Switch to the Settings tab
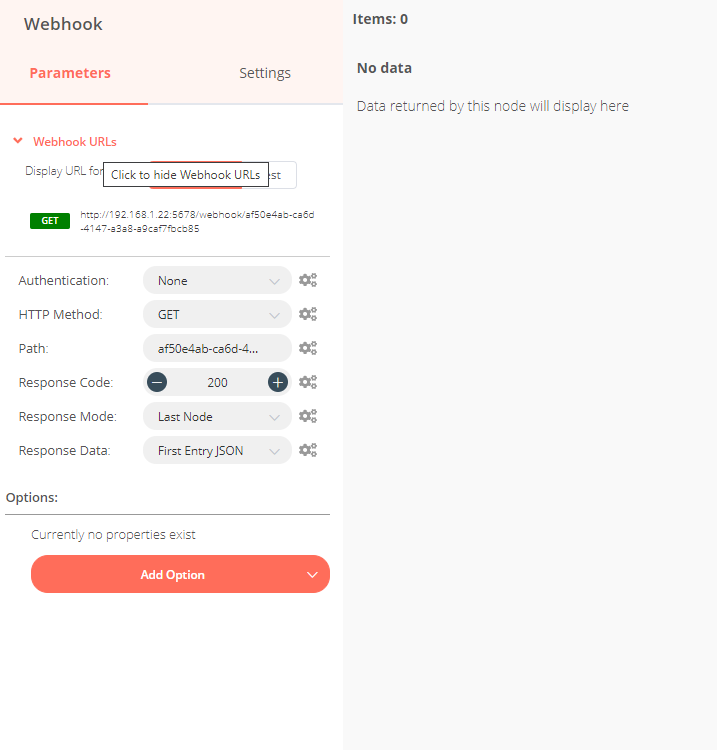The width and height of the screenshot is (717, 750). pos(265,73)
